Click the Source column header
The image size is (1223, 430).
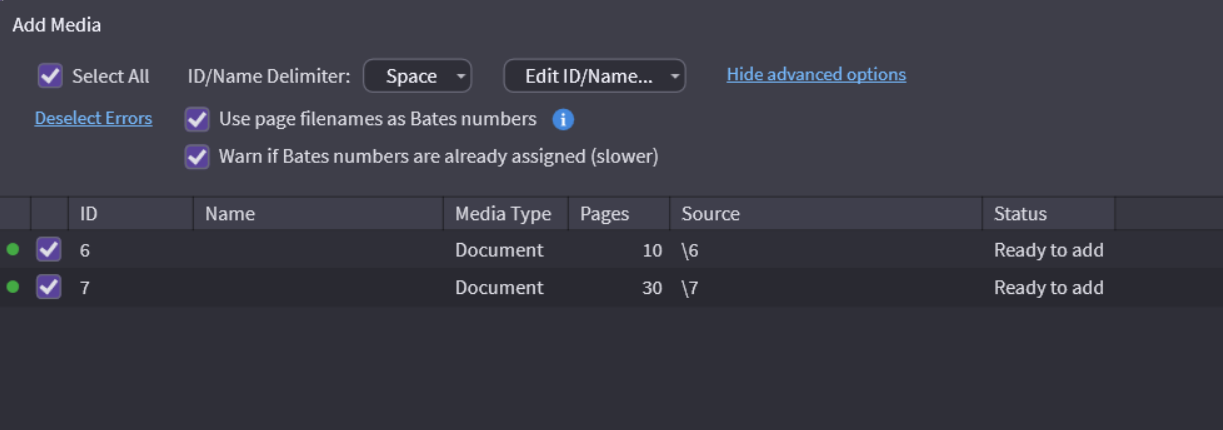pyautogui.click(x=825, y=214)
